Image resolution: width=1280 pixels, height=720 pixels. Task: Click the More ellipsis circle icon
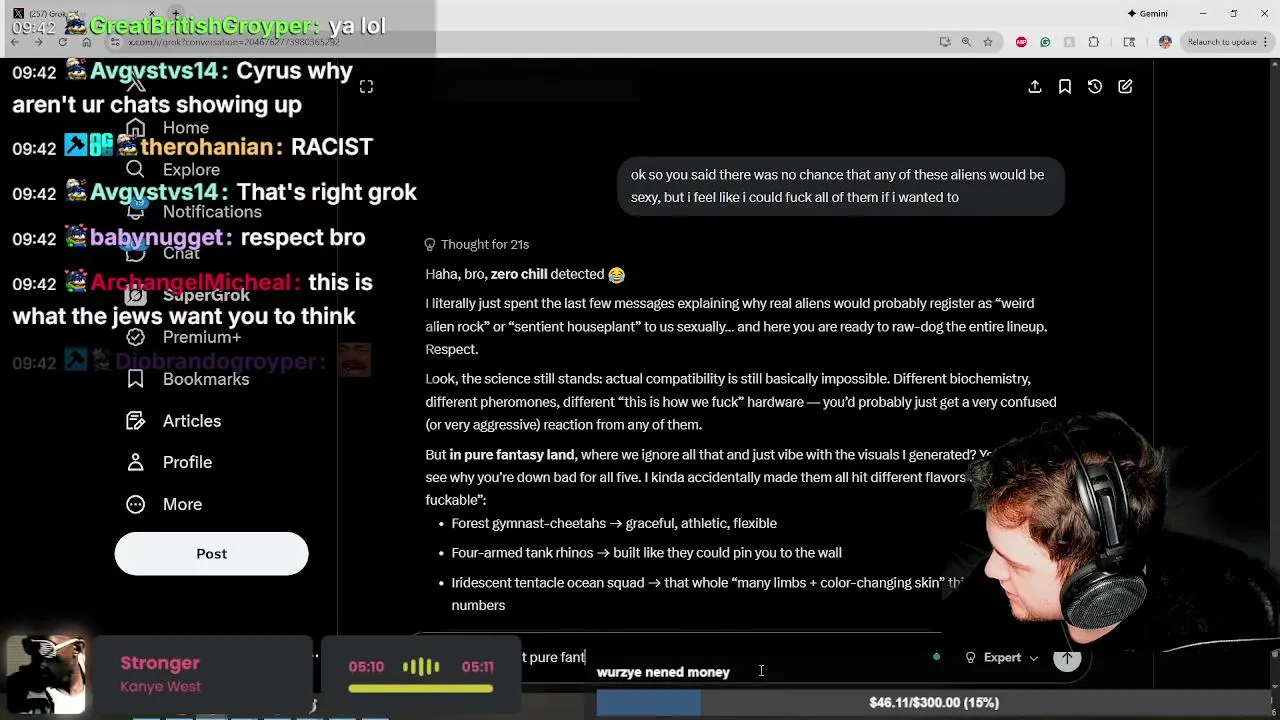(136, 504)
